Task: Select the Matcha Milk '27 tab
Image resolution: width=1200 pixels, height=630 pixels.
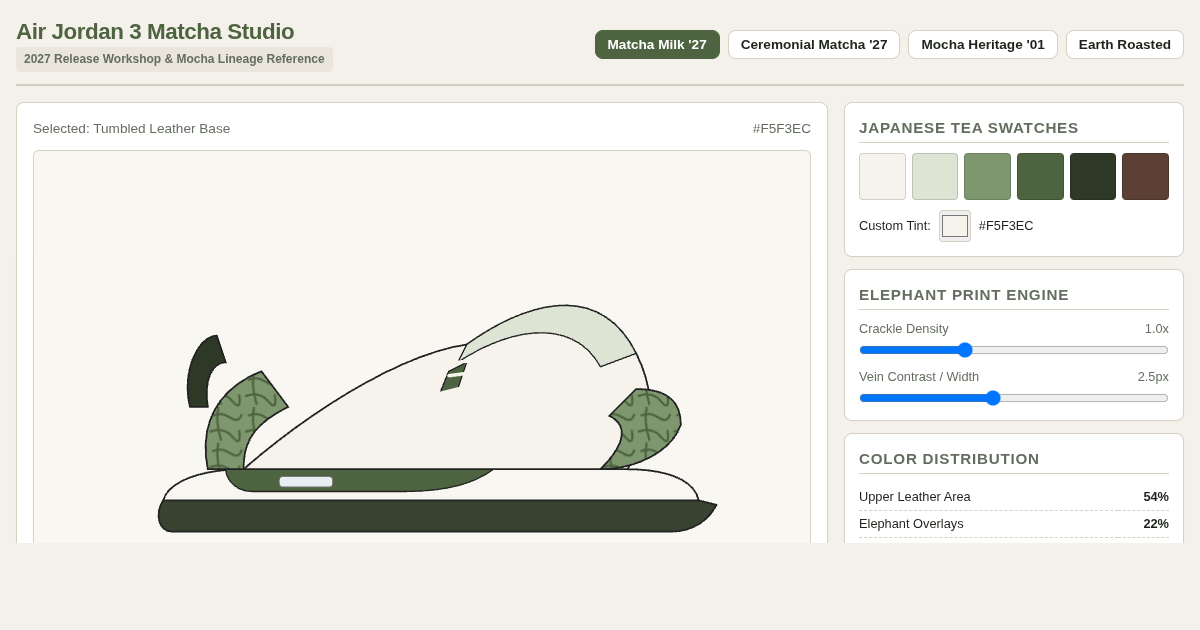Action: (x=657, y=45)
